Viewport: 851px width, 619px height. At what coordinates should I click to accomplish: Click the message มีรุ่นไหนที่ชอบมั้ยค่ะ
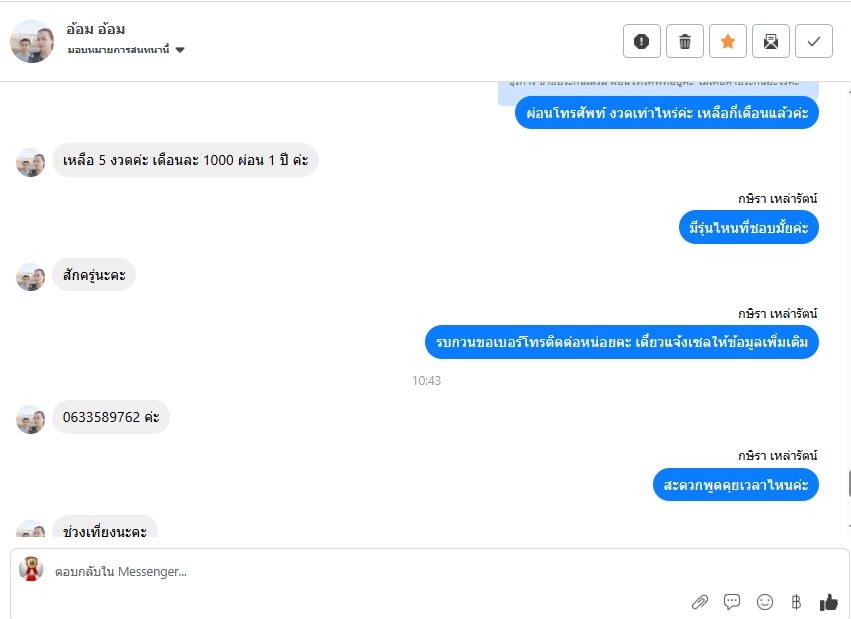coord(748,227)
